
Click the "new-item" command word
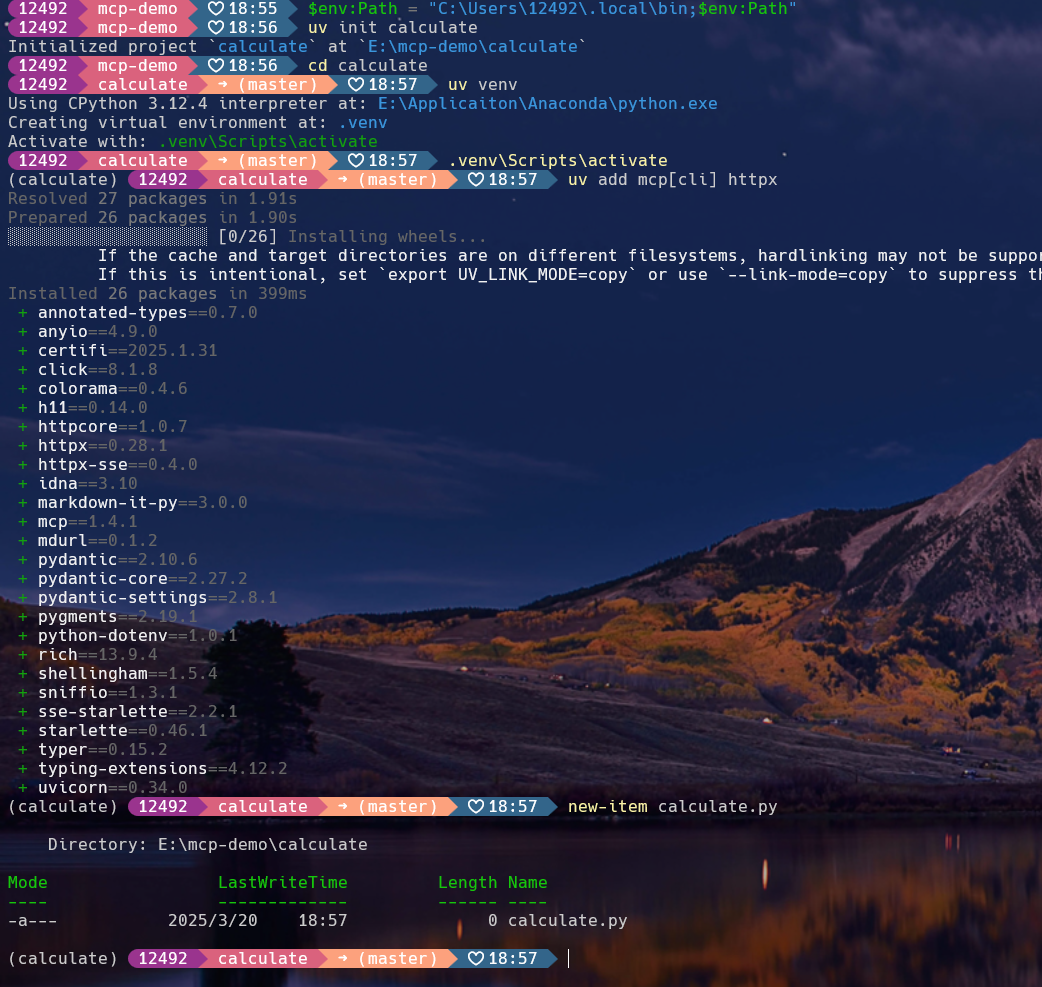607,807
